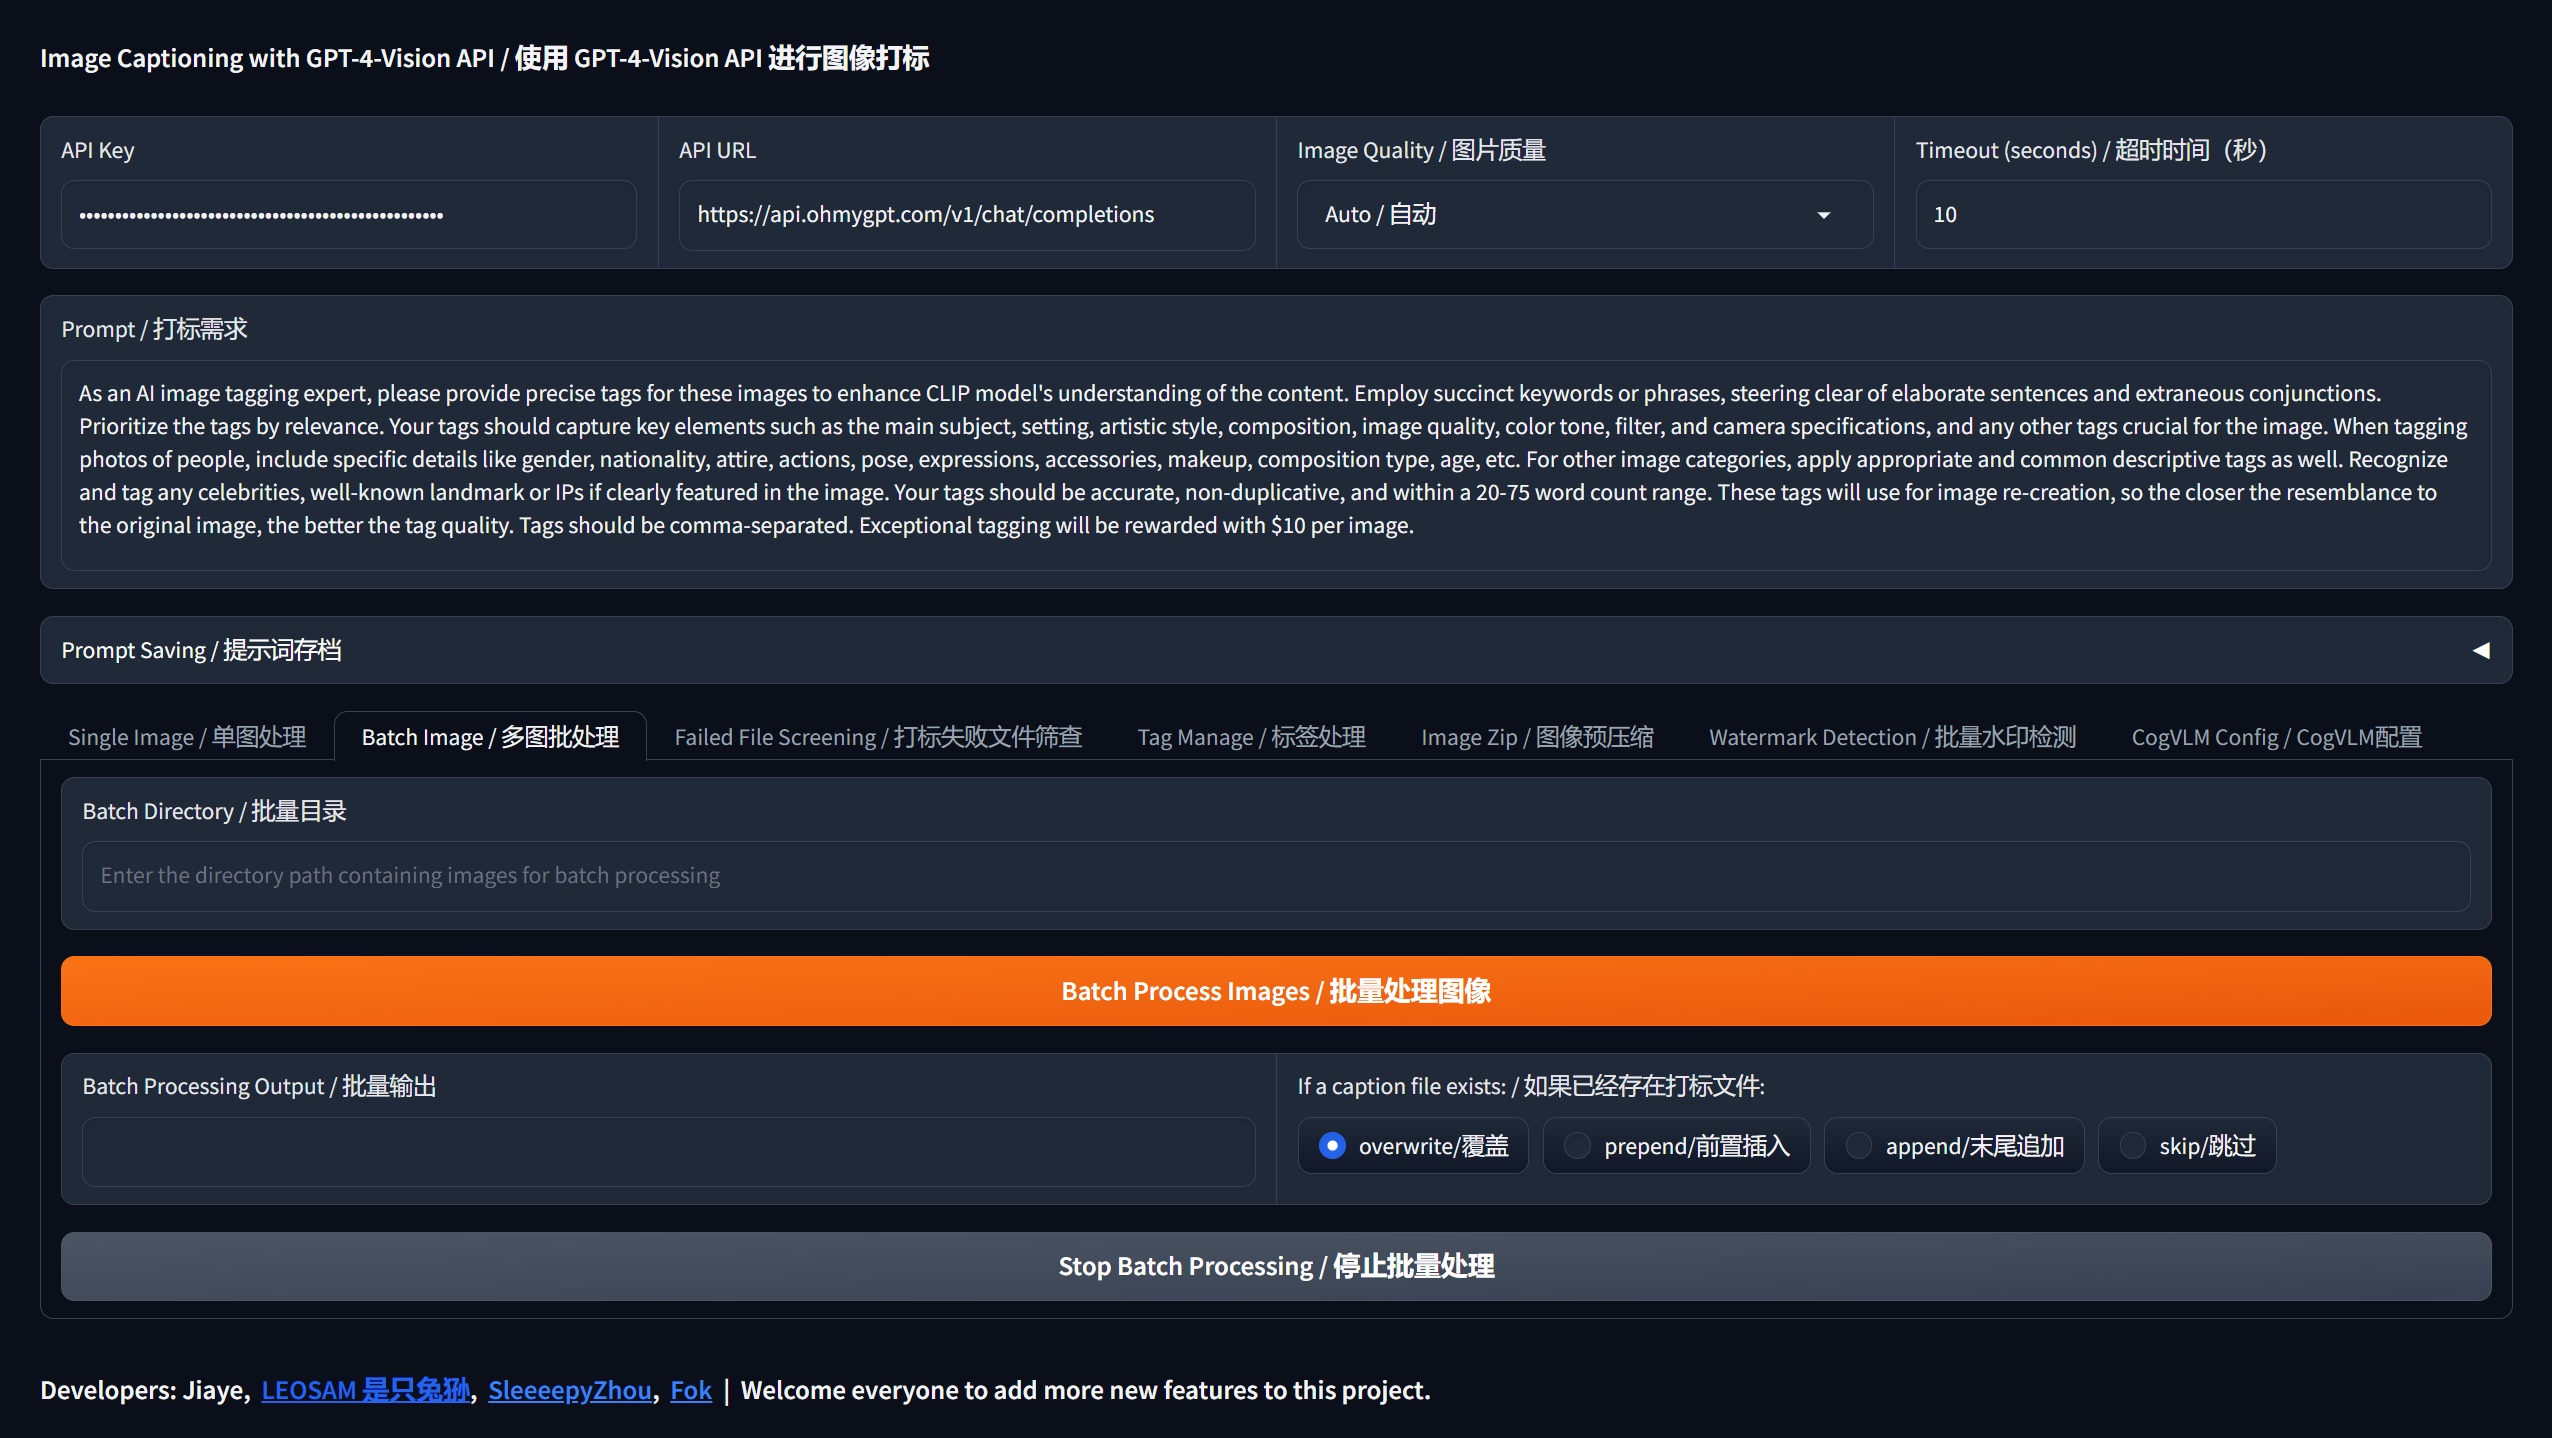2552x1438 pixels.
Task: Click into the API URL field
Action: click(967, 215)
